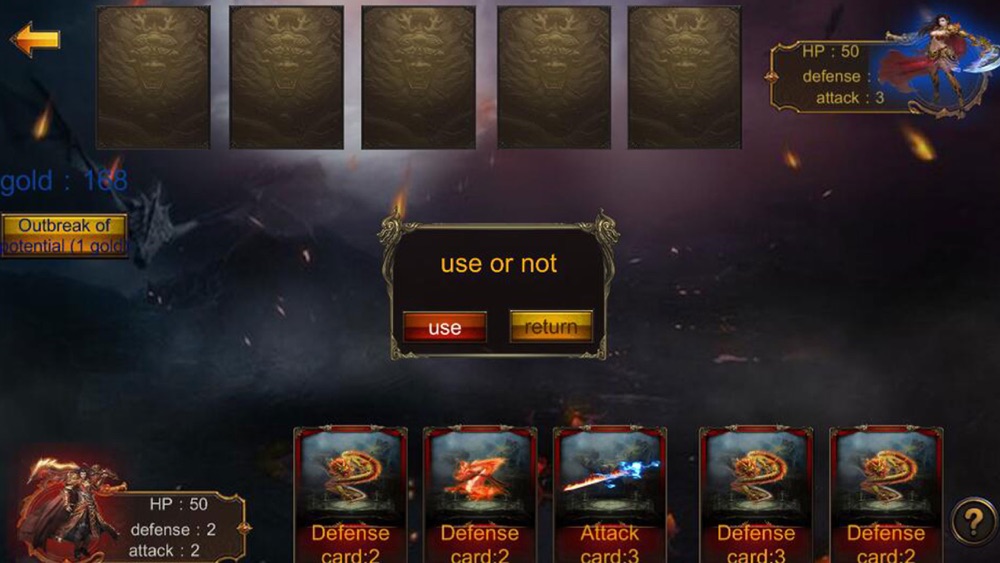Click the orange back arrow icon
Image resolution: width=1000 pixels, height=563 pixels.
pyautogui.click(x=36, y=40)
